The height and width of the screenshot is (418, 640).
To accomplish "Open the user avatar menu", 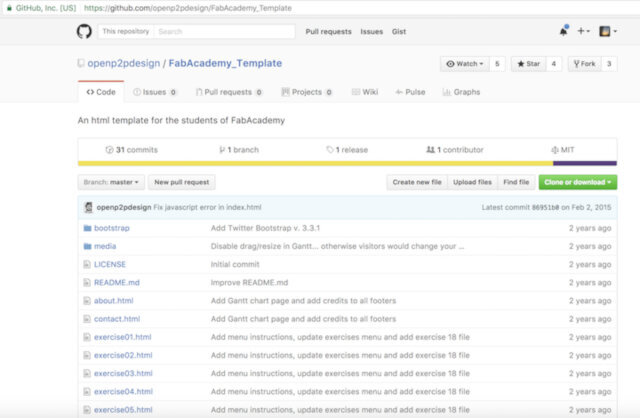I will click(608, 31).
